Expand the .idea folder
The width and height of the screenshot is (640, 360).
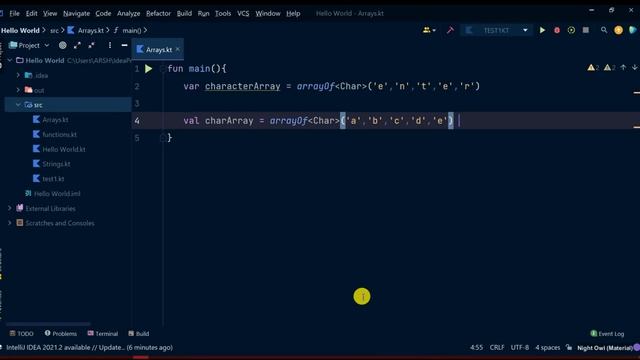click(18, 75)
